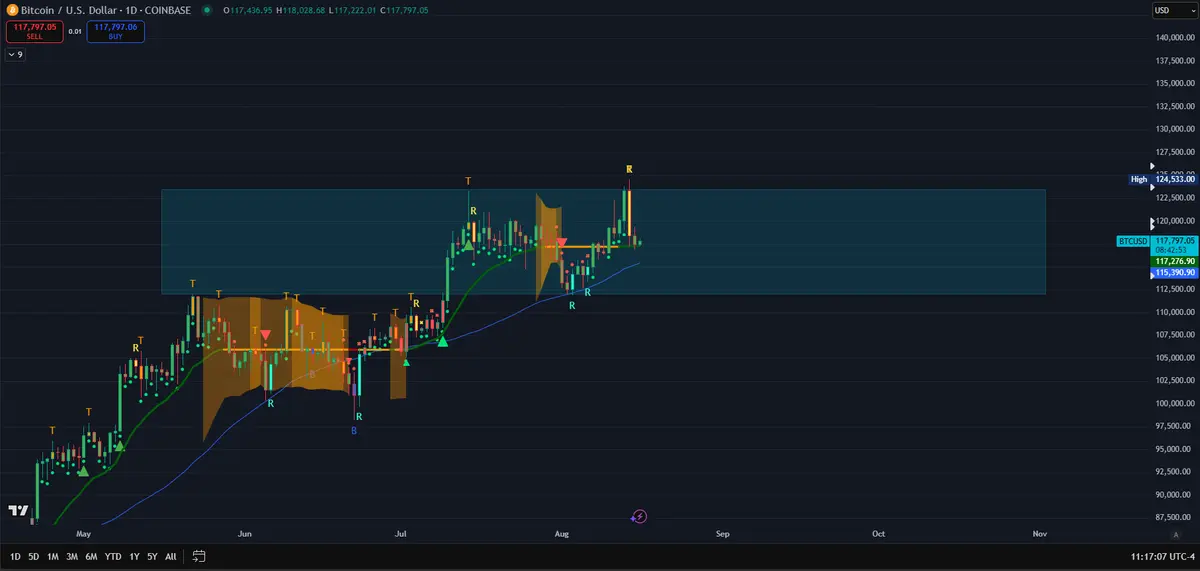Image resolution: width=1200 pixels, height=571 pixels.
Task: Click the yellow 'R' marker at the August high
Action: pos(630,168)
